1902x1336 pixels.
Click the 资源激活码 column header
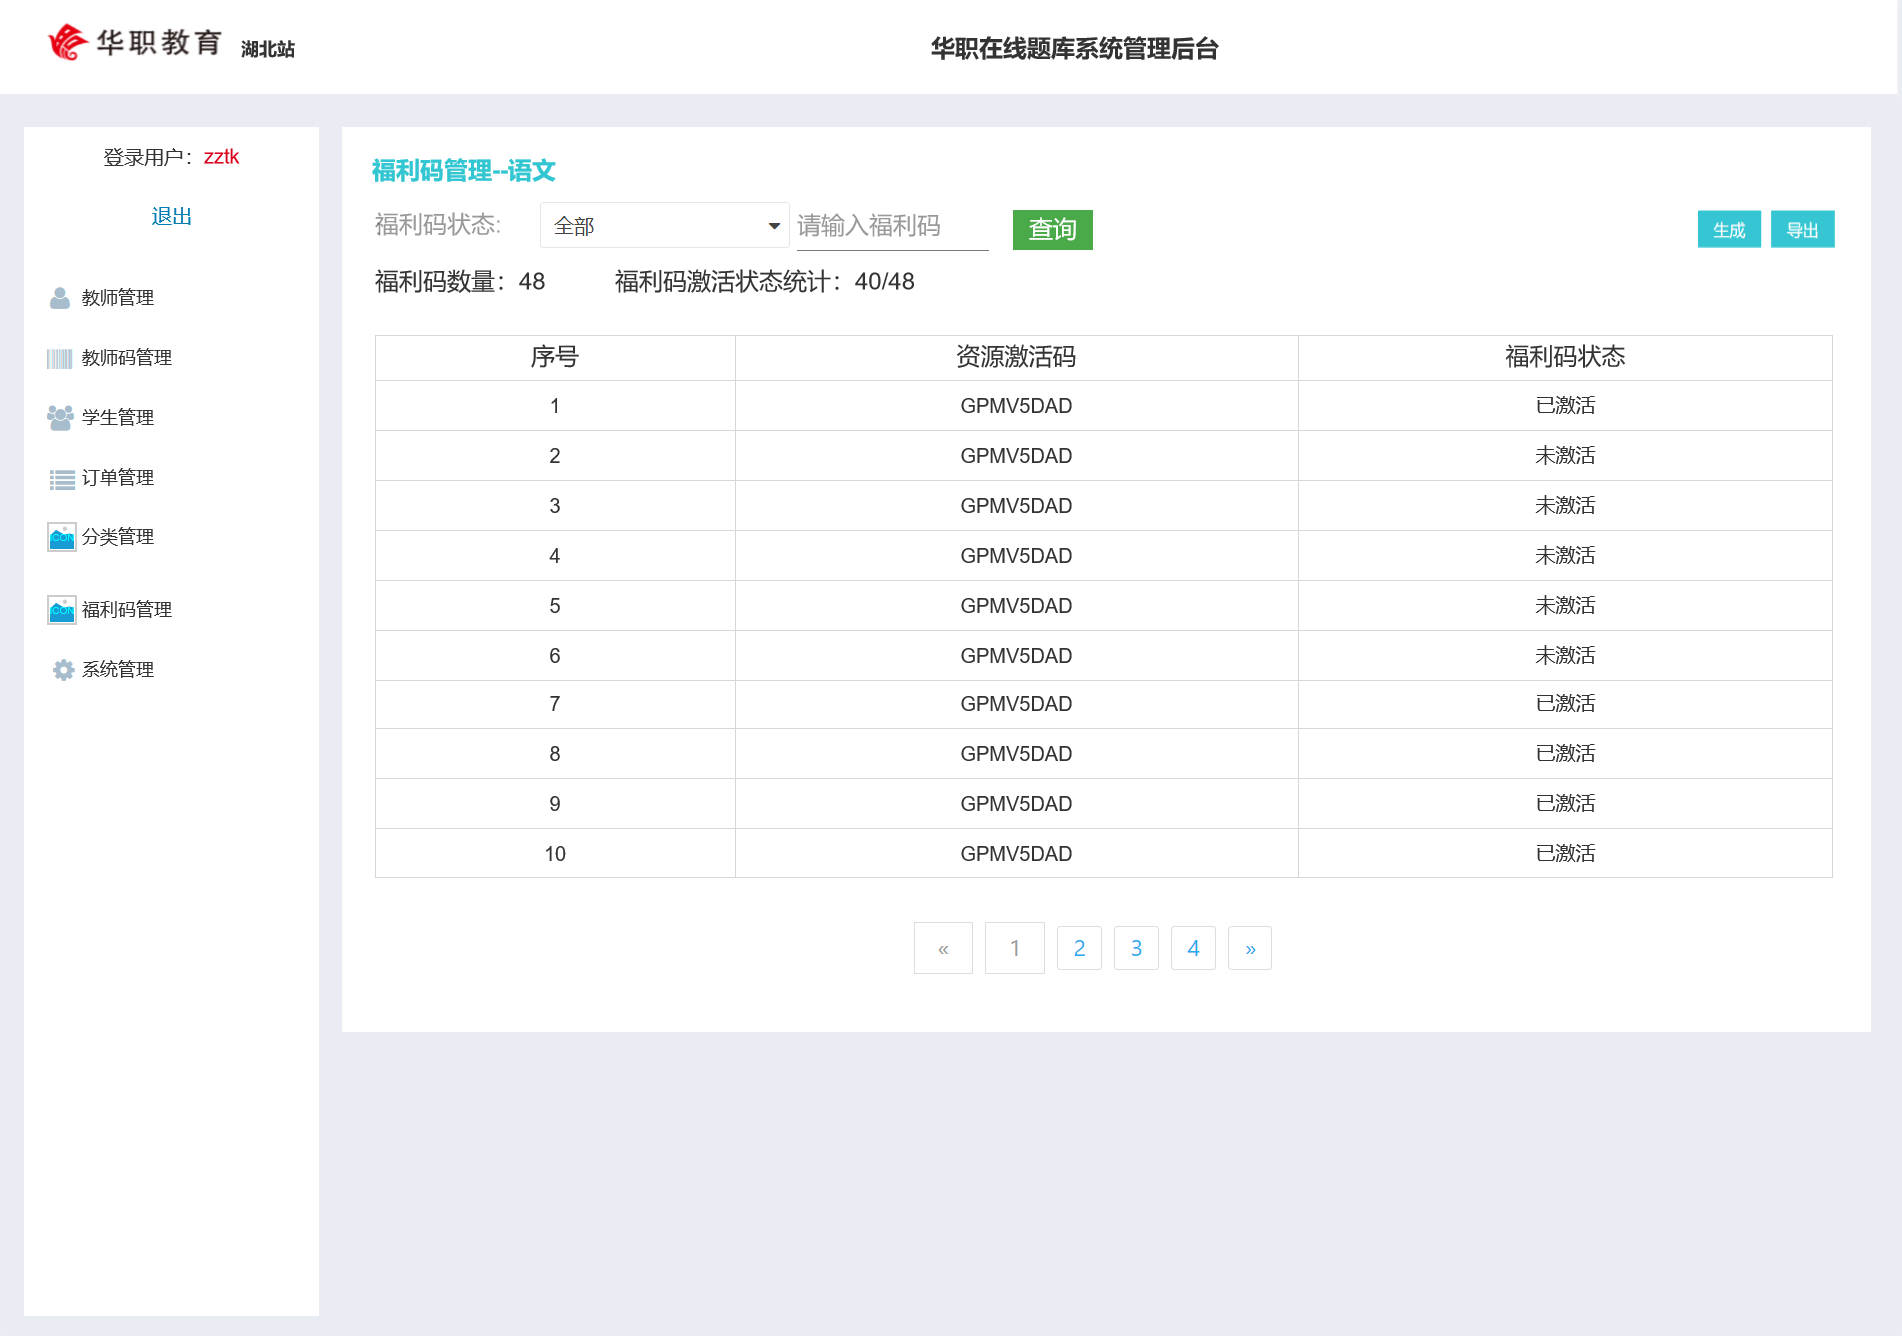[x=1016, y=357]
